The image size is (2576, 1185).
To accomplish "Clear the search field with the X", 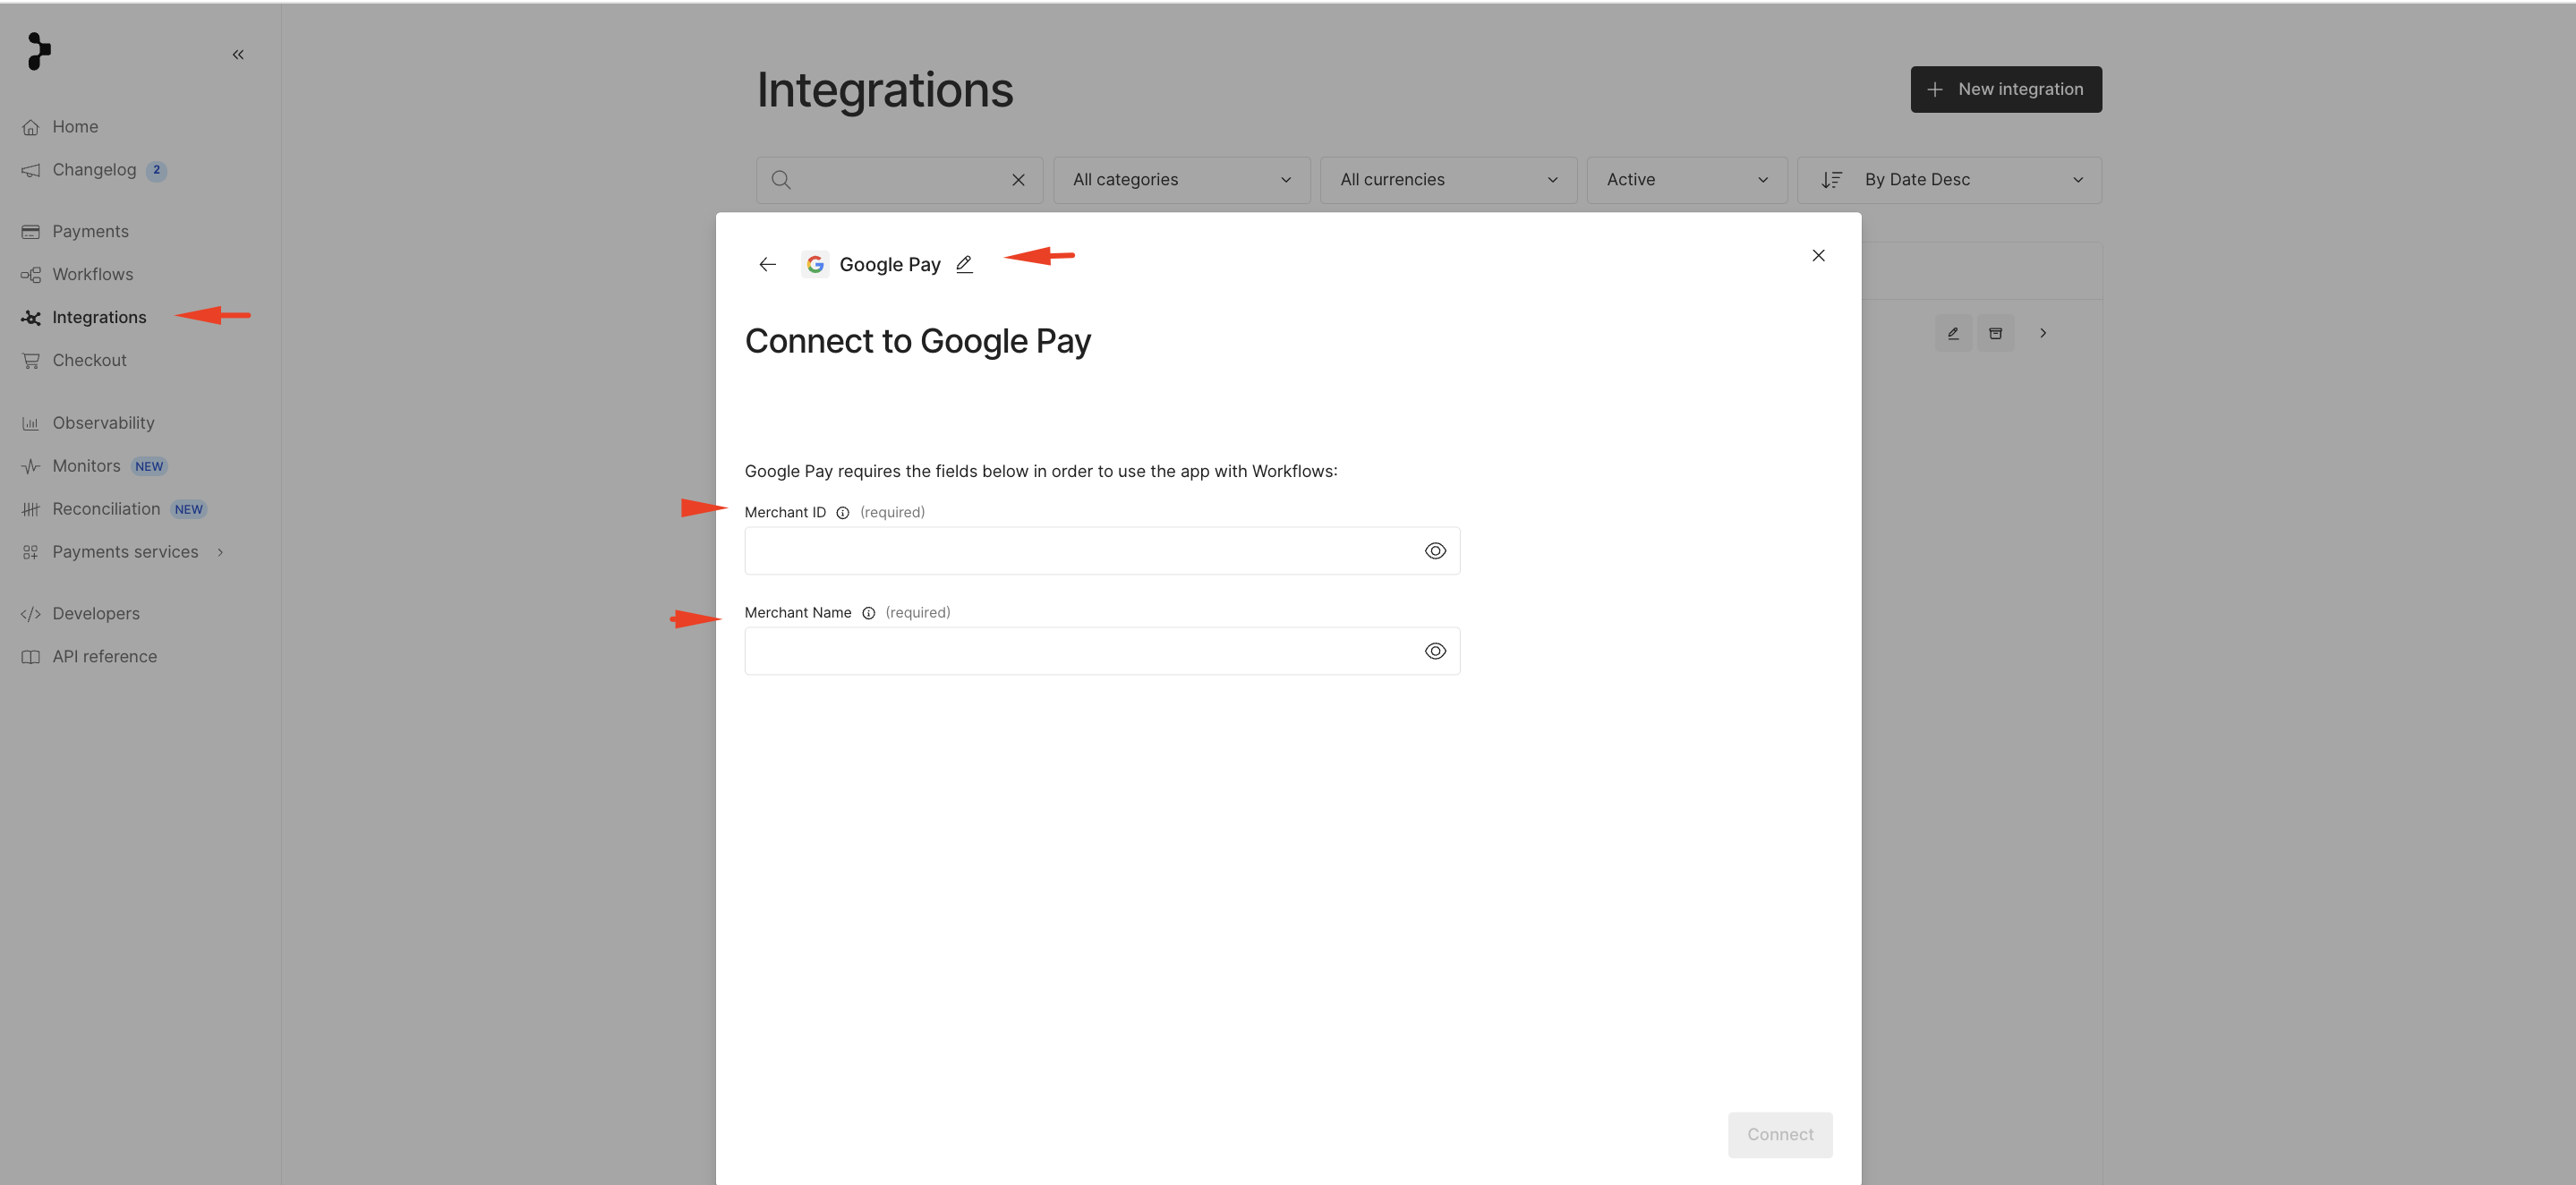I will pyautogui.click(x=1018, y=180).
